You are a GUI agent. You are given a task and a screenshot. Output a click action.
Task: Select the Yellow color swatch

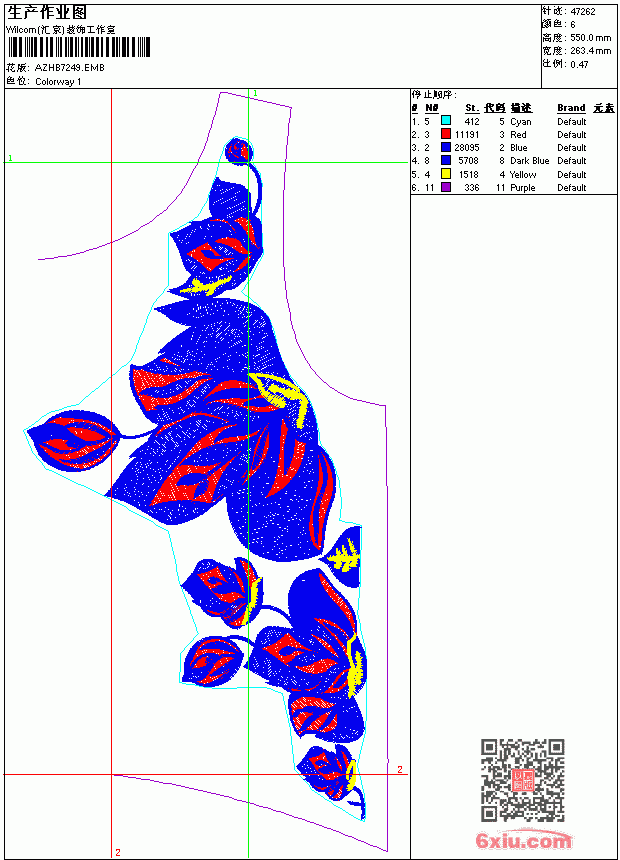(x=446, y=174)
